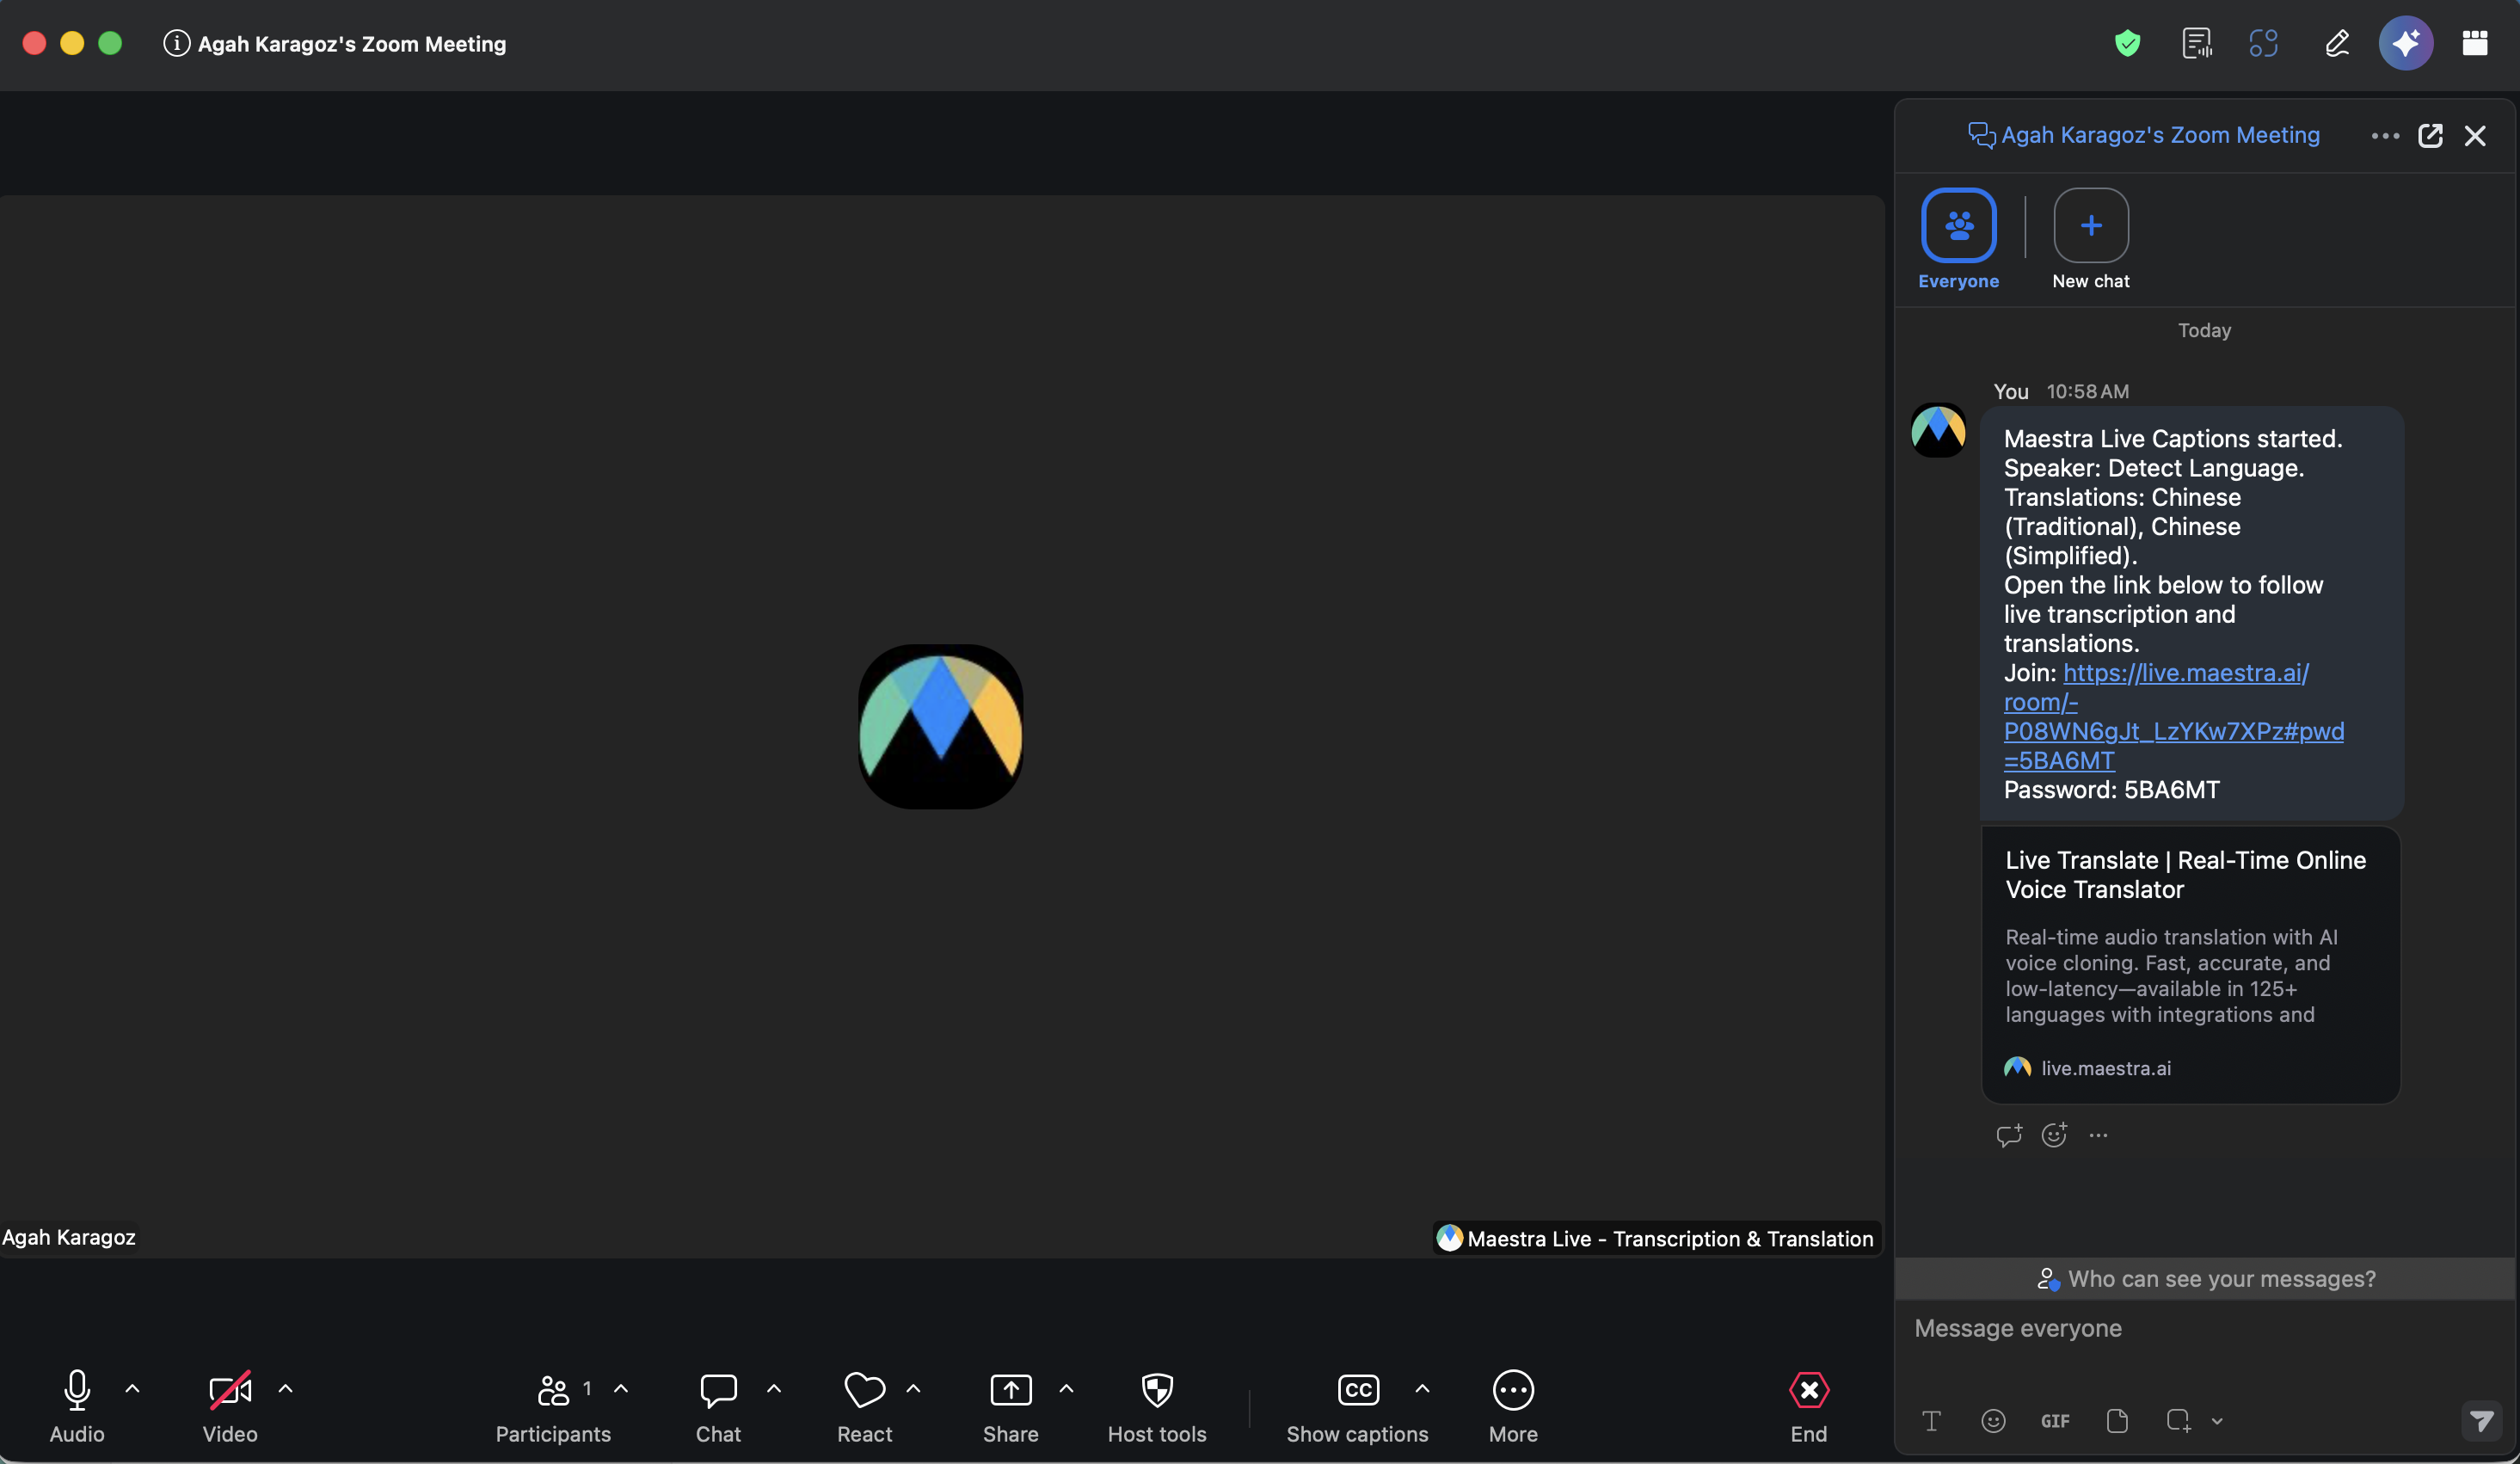Screen dimensions: 2520x1464
Task: Open the More menu in toolbar
Action: pos(1512,1407)
